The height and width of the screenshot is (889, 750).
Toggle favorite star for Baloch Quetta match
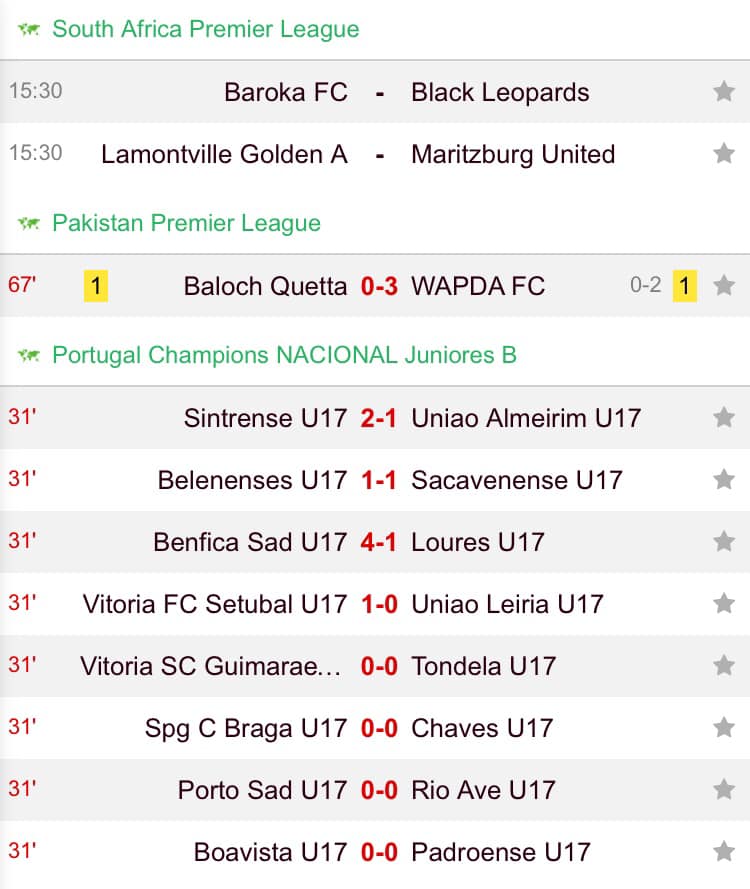click(724, 285)
